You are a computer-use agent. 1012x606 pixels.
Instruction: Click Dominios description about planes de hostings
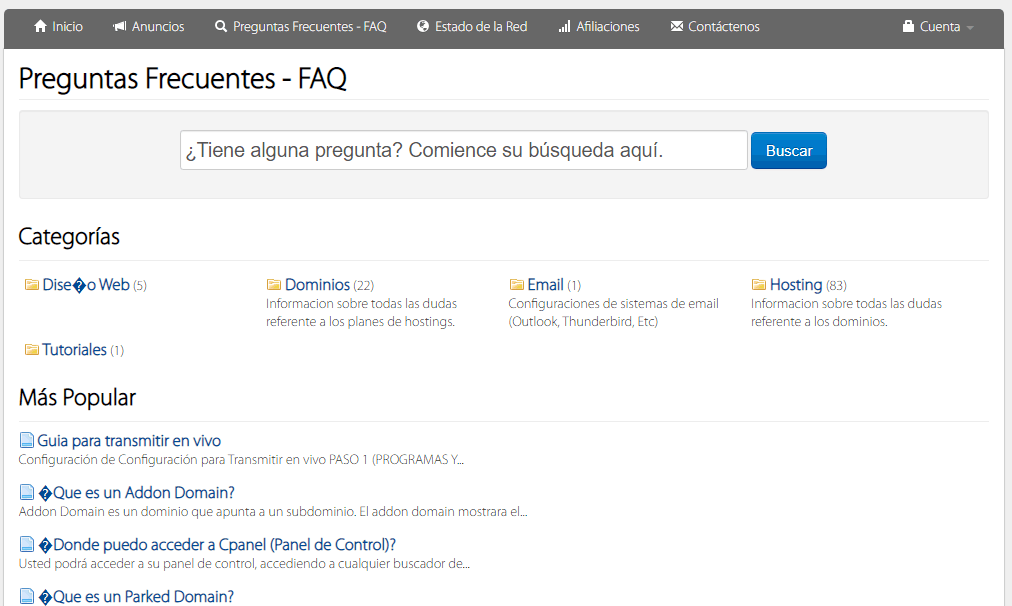361,312
